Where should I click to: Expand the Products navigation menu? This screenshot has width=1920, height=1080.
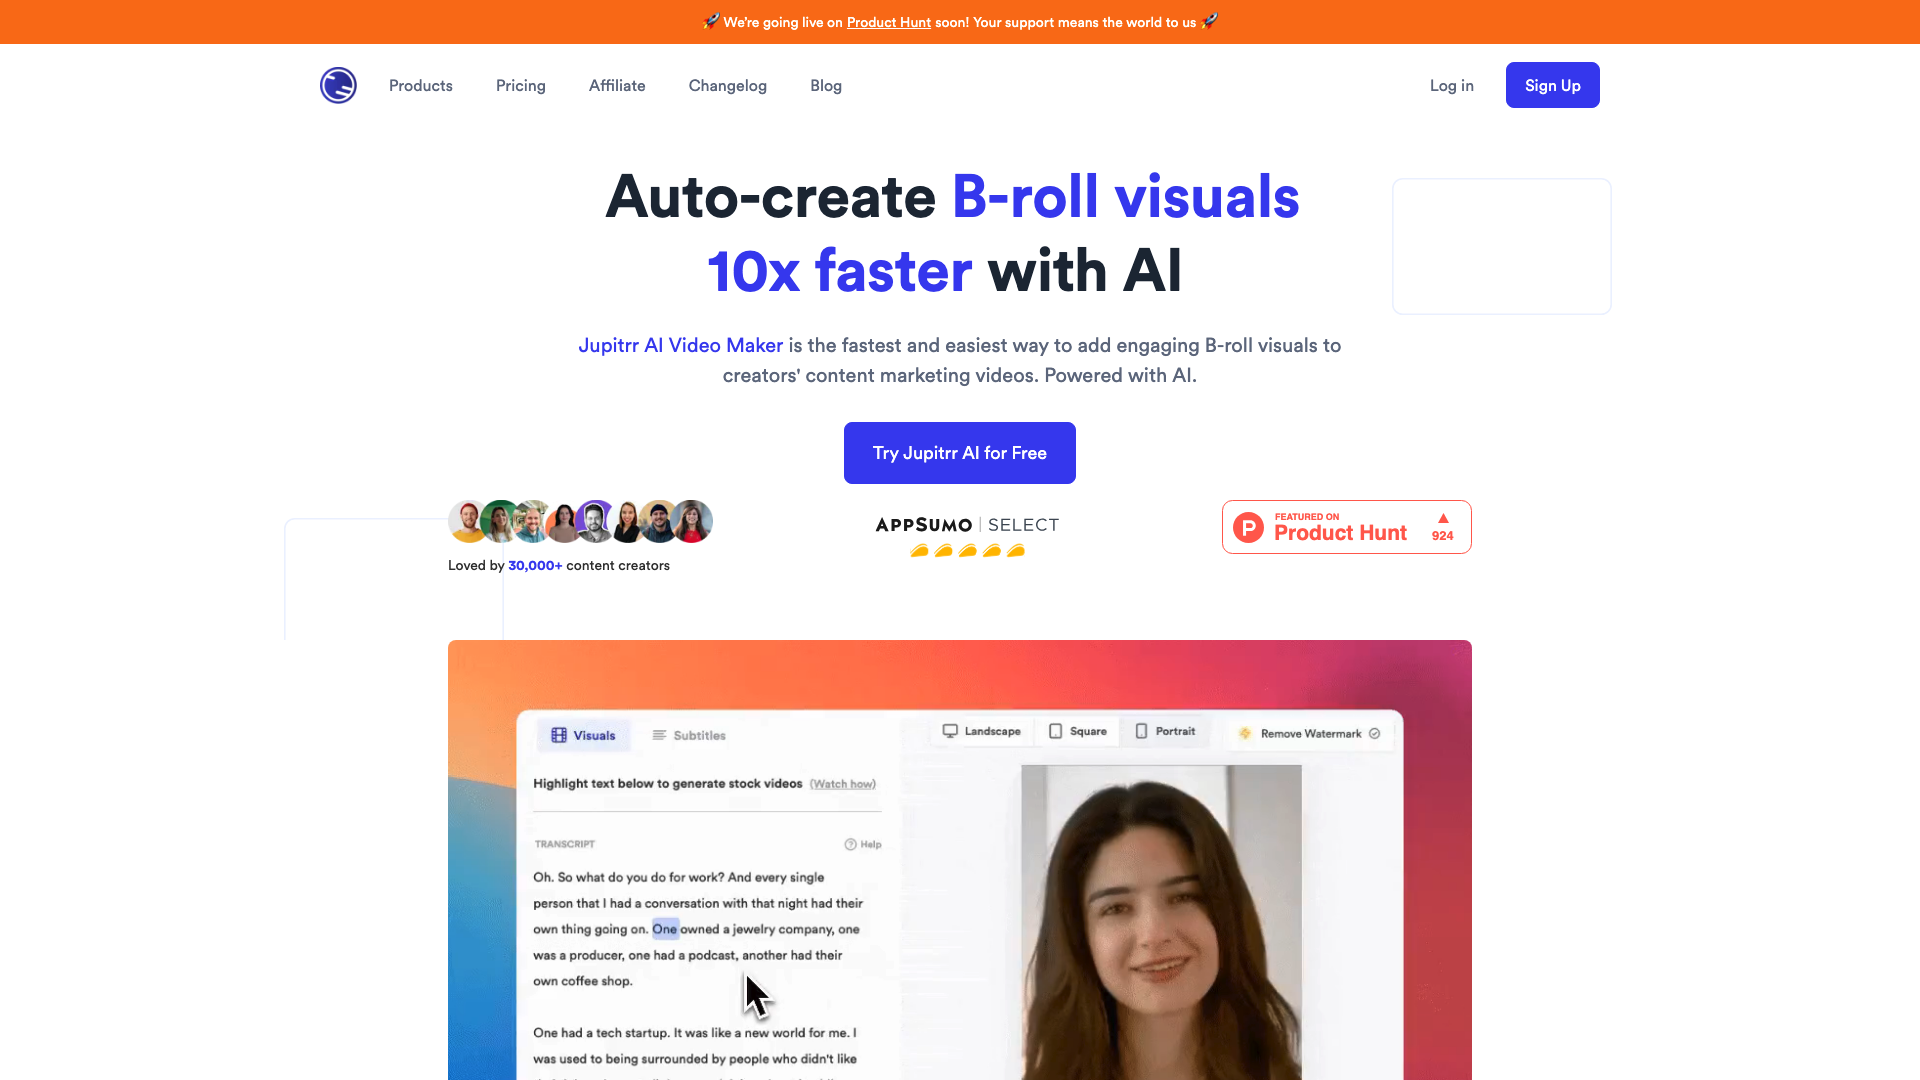[421, 84]
